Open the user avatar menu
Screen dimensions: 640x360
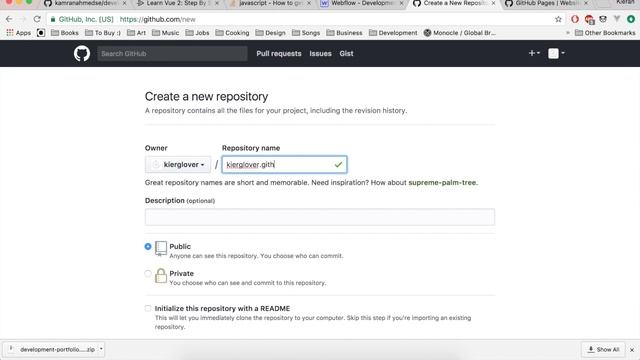point(556,53)
